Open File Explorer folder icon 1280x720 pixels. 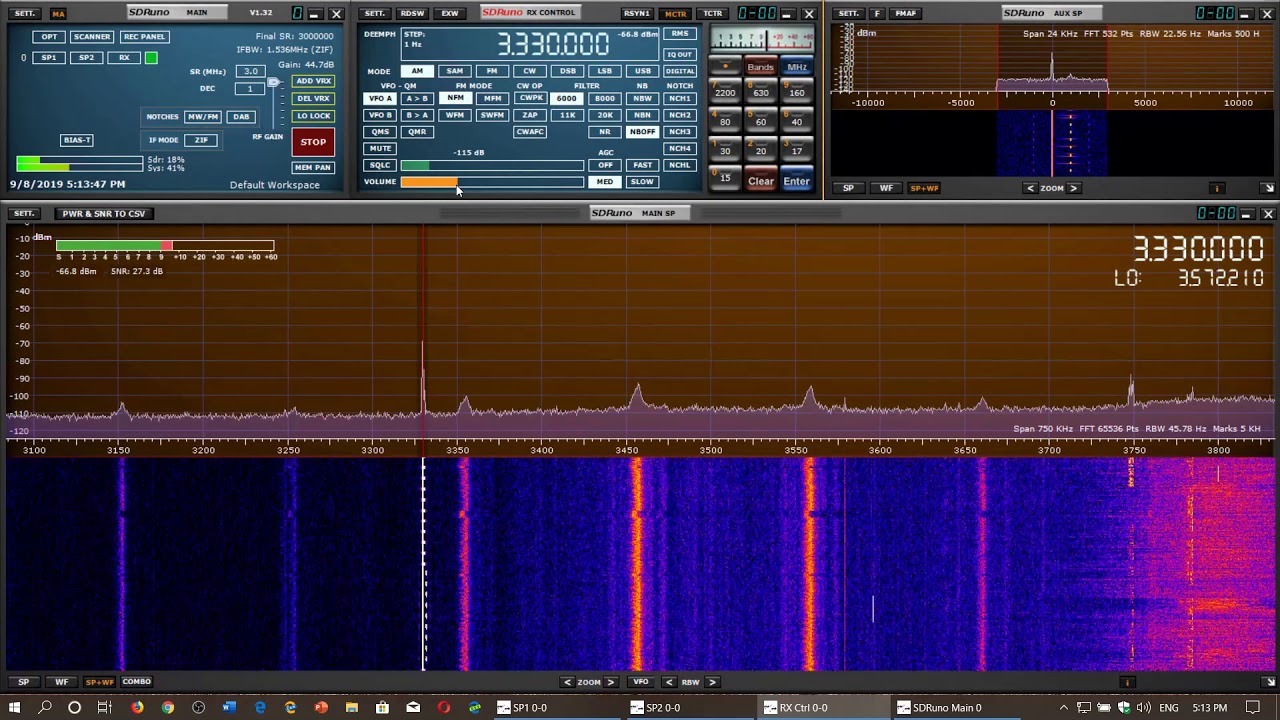click(352, 707)
